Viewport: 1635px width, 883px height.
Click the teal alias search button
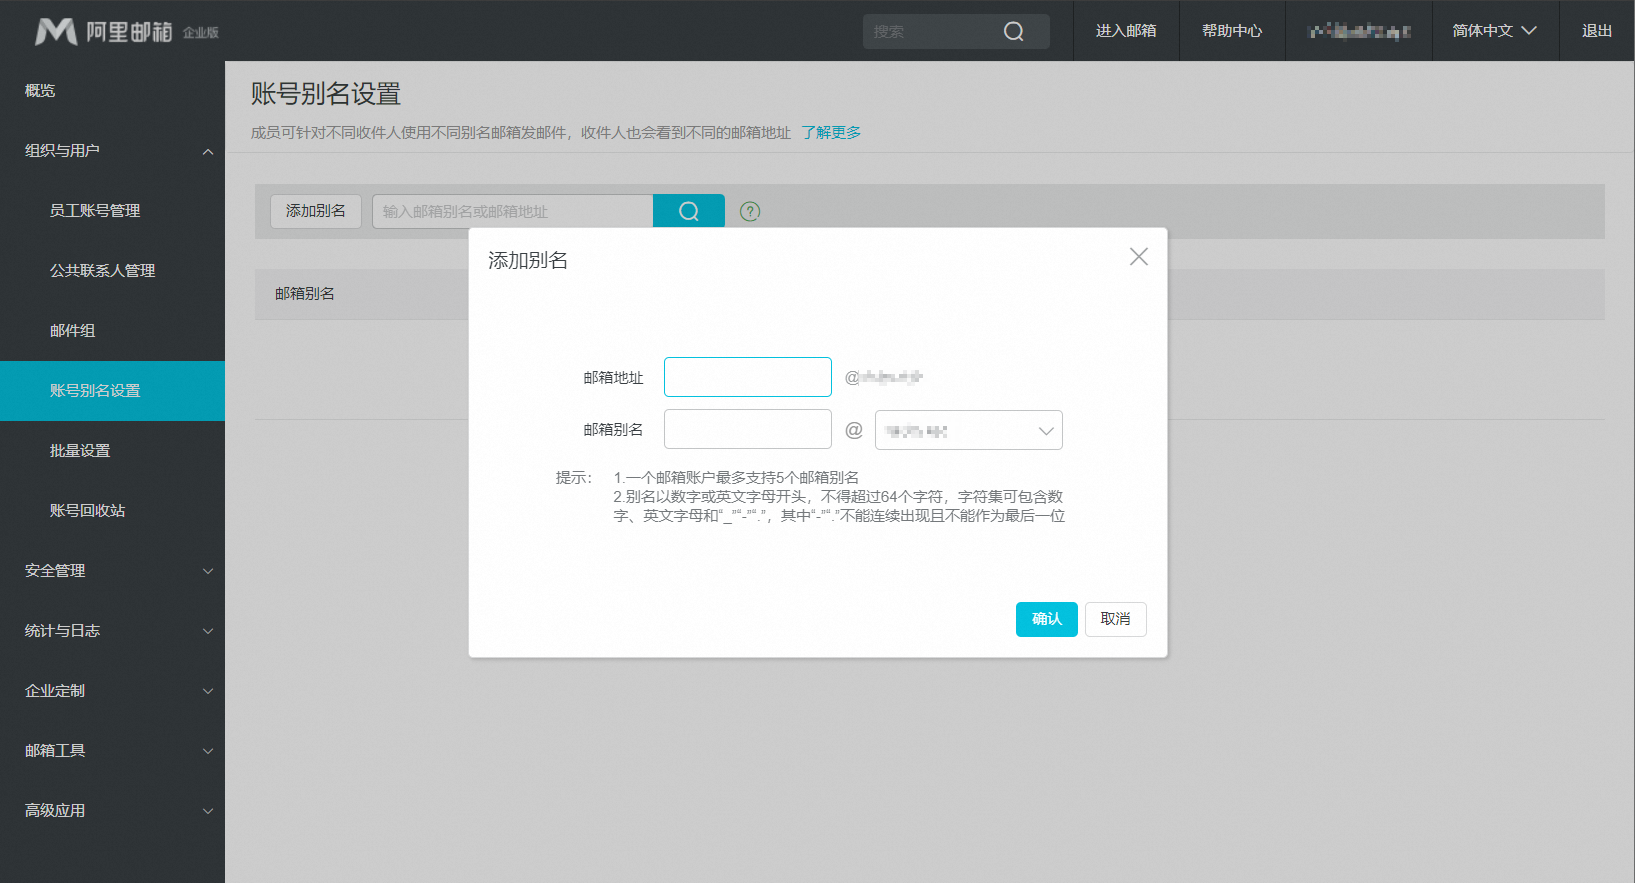click(x=688, y=211)
